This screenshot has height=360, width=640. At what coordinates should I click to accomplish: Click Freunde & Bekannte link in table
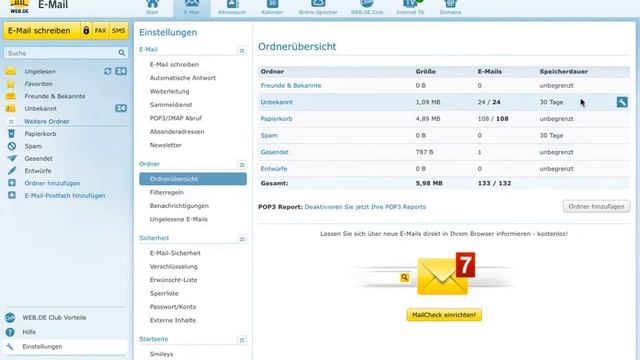291,86
